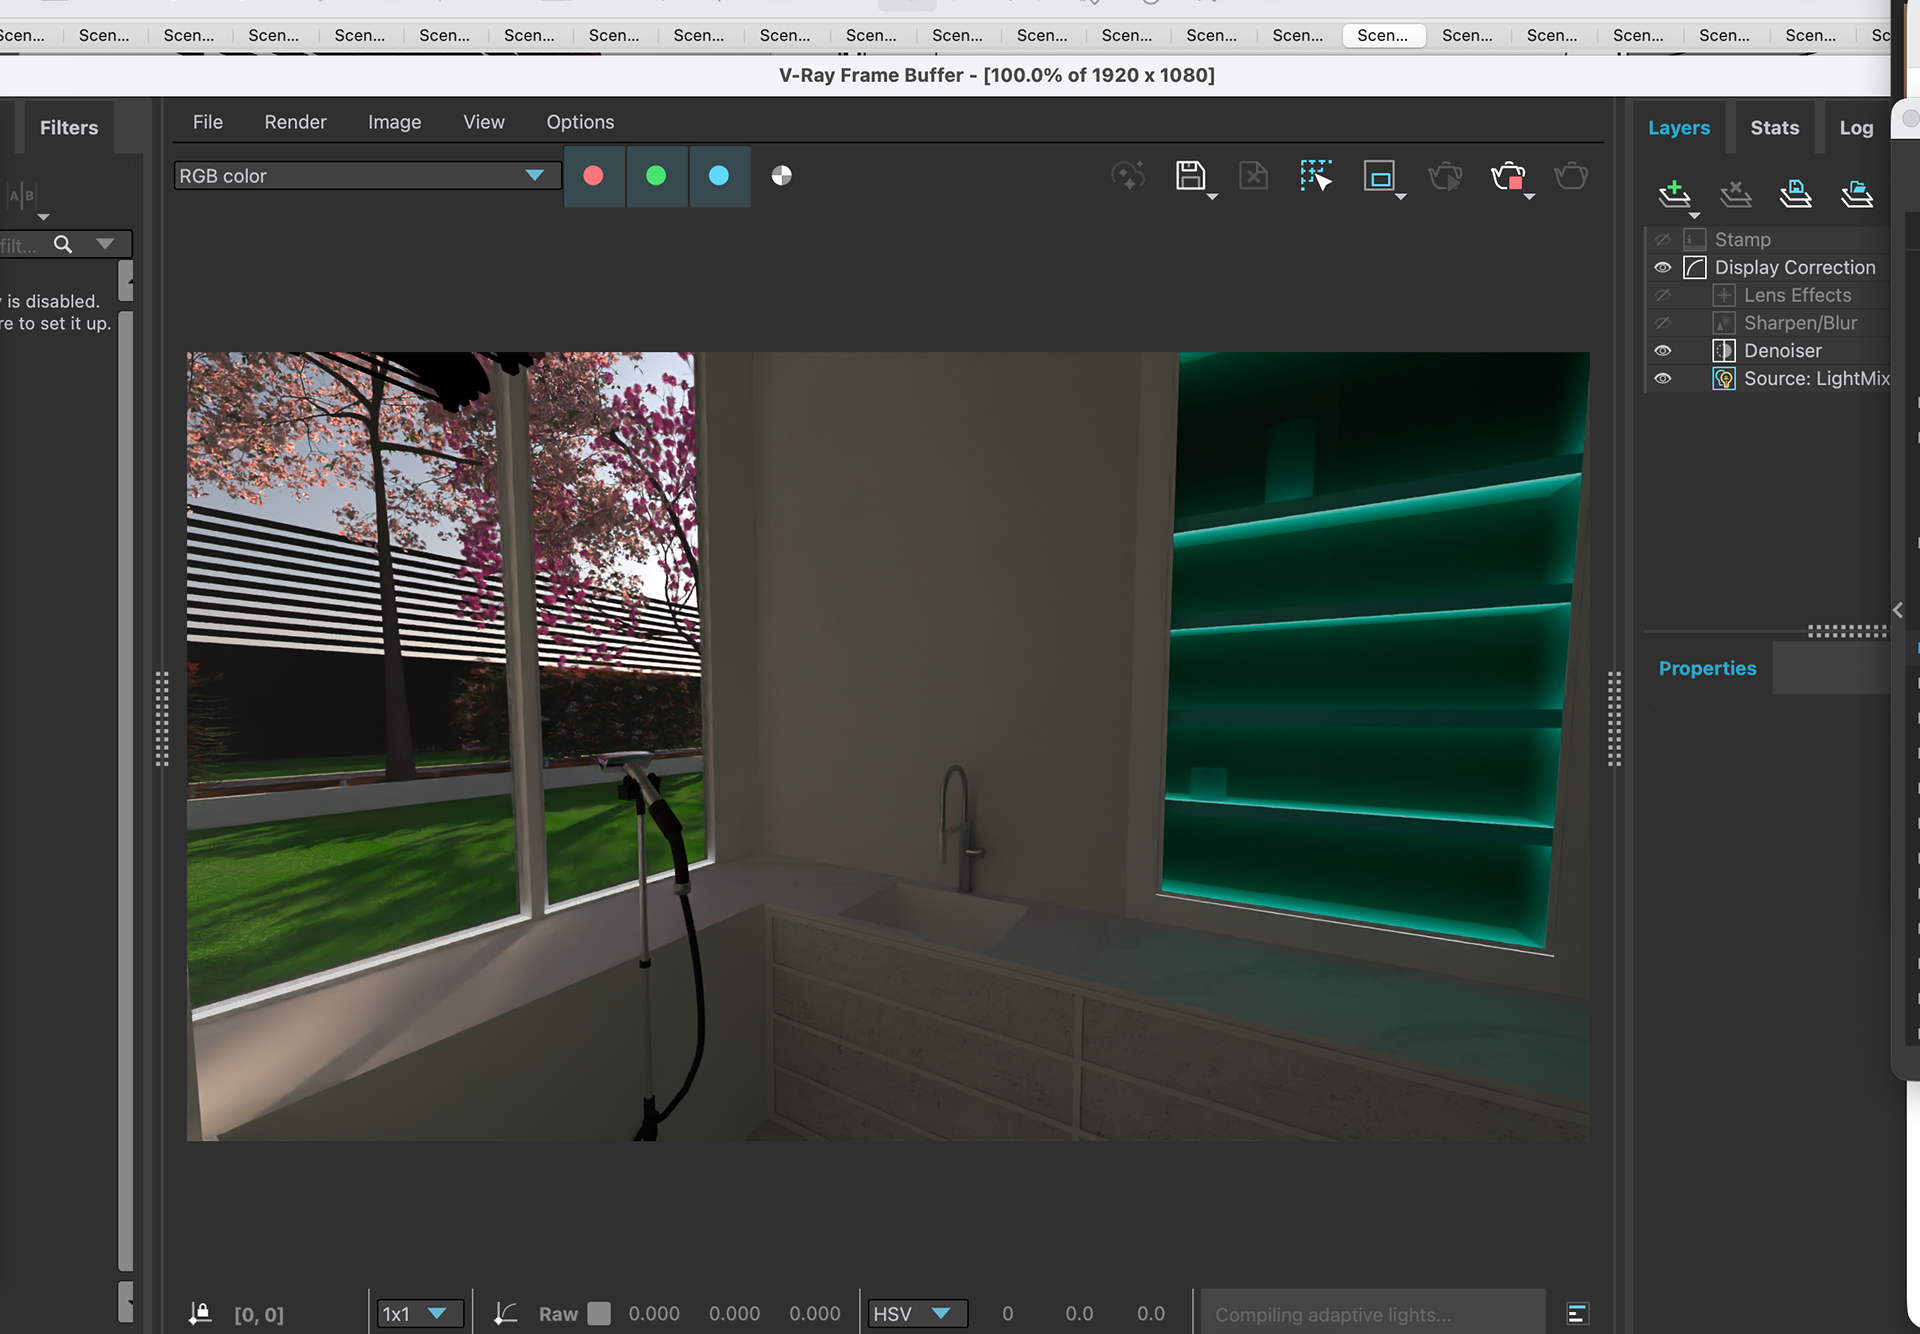The width and height of the screenshot is (1920, 1334).
Task: Enable the Lens Effects layer
Action: click(1663, 296)
